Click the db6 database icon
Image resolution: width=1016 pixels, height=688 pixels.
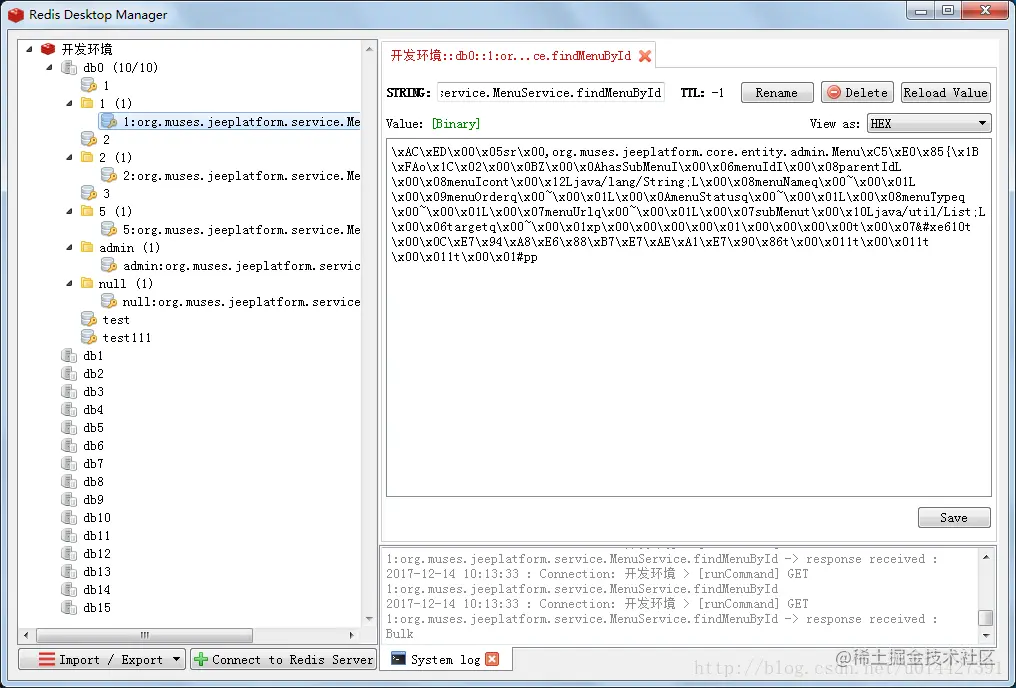point(69,445)
